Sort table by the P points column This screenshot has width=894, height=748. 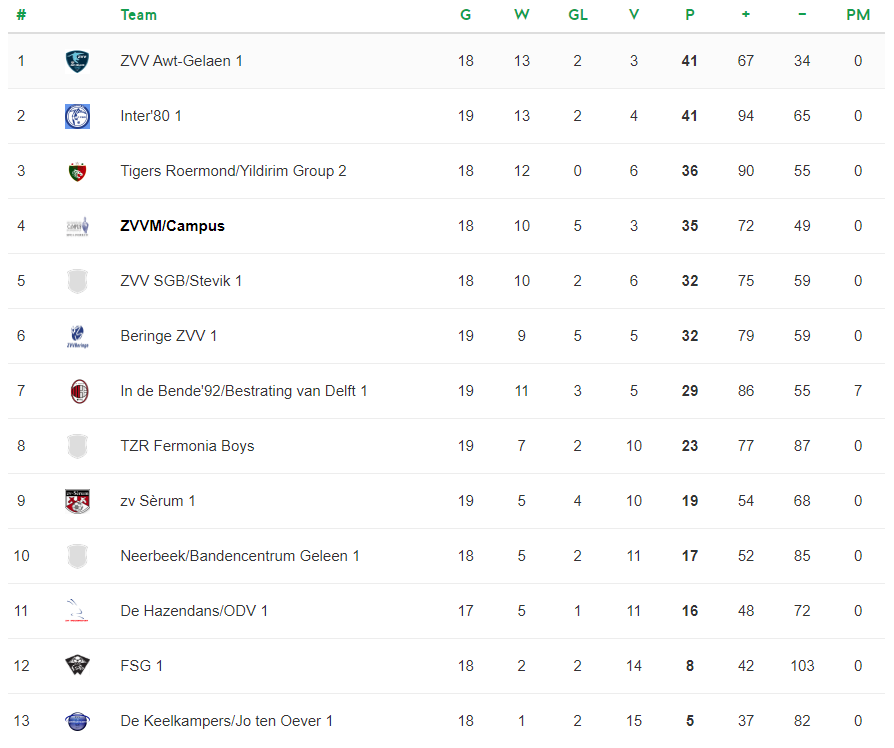coord(690,15)
